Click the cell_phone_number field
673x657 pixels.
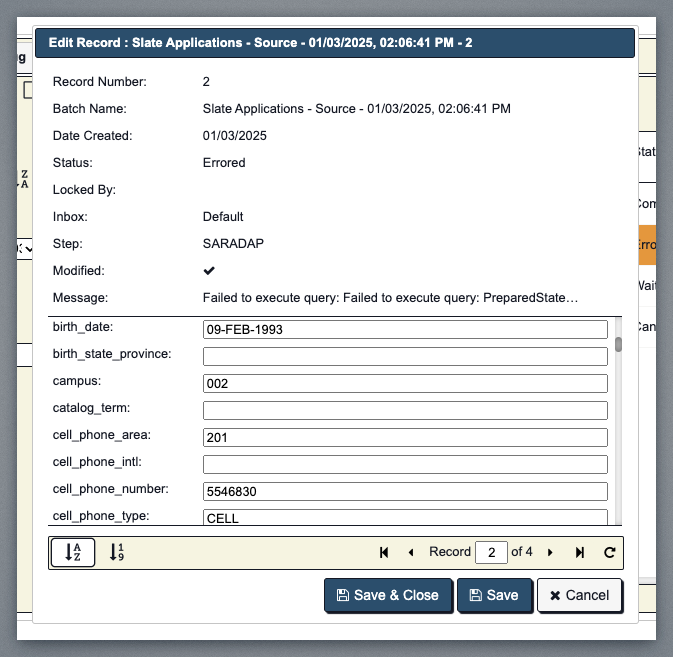pos(405,491)
